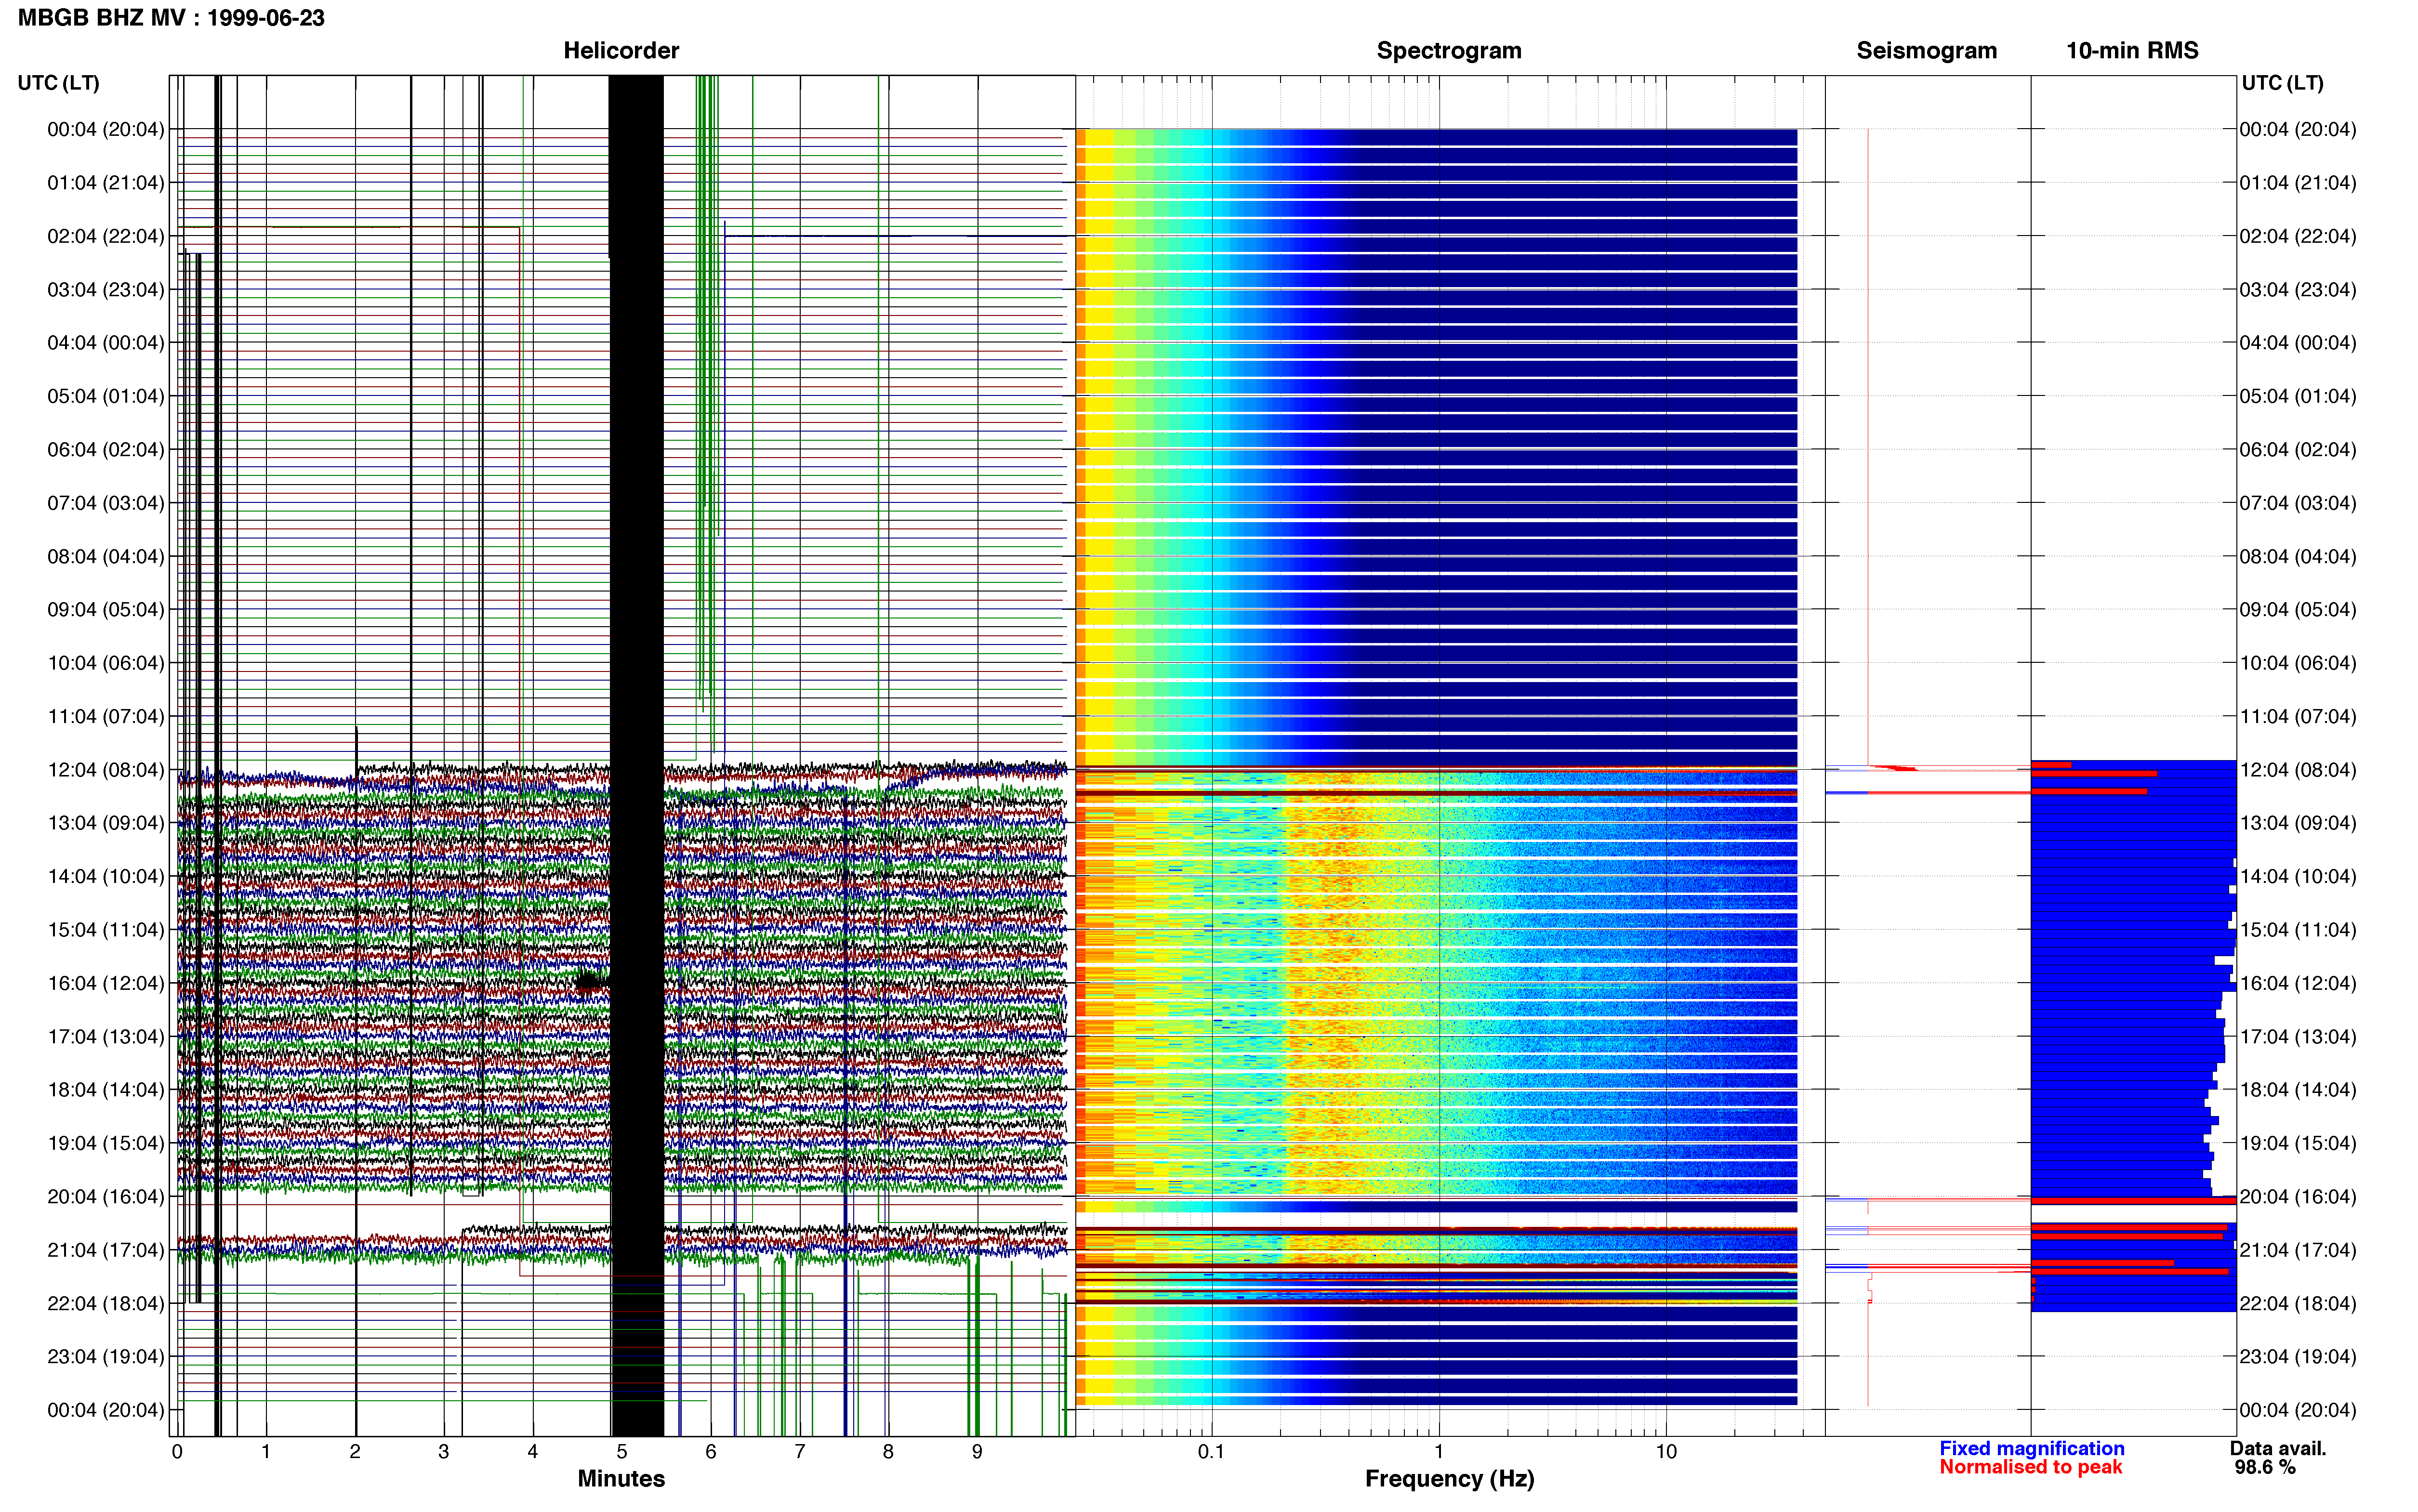The width and height of the screenshot is (2418, 1512).
Task: Click right axis time 22:04 (18:04)
Action: (x=2298, y=1303)
